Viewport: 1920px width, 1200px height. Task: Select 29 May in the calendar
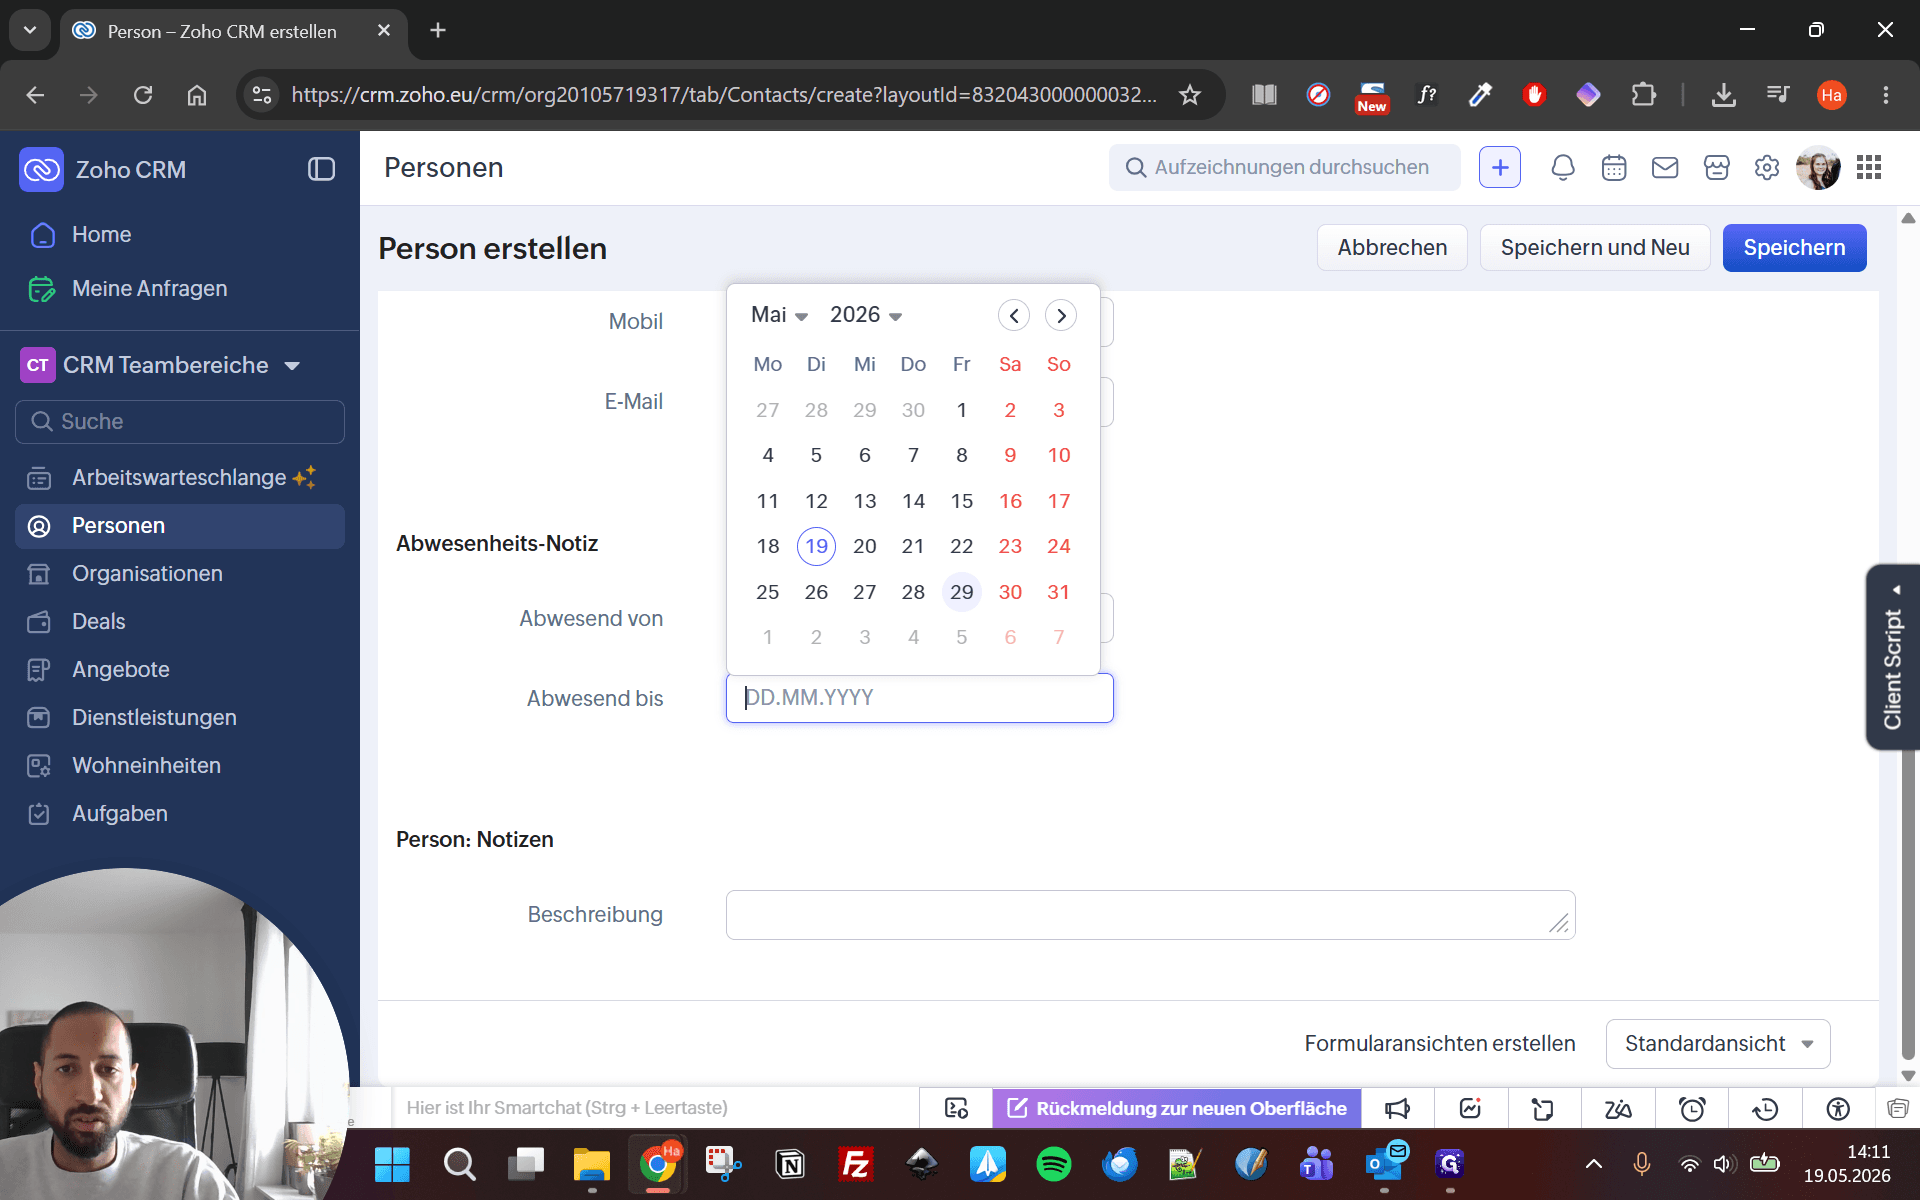point(961,592)
